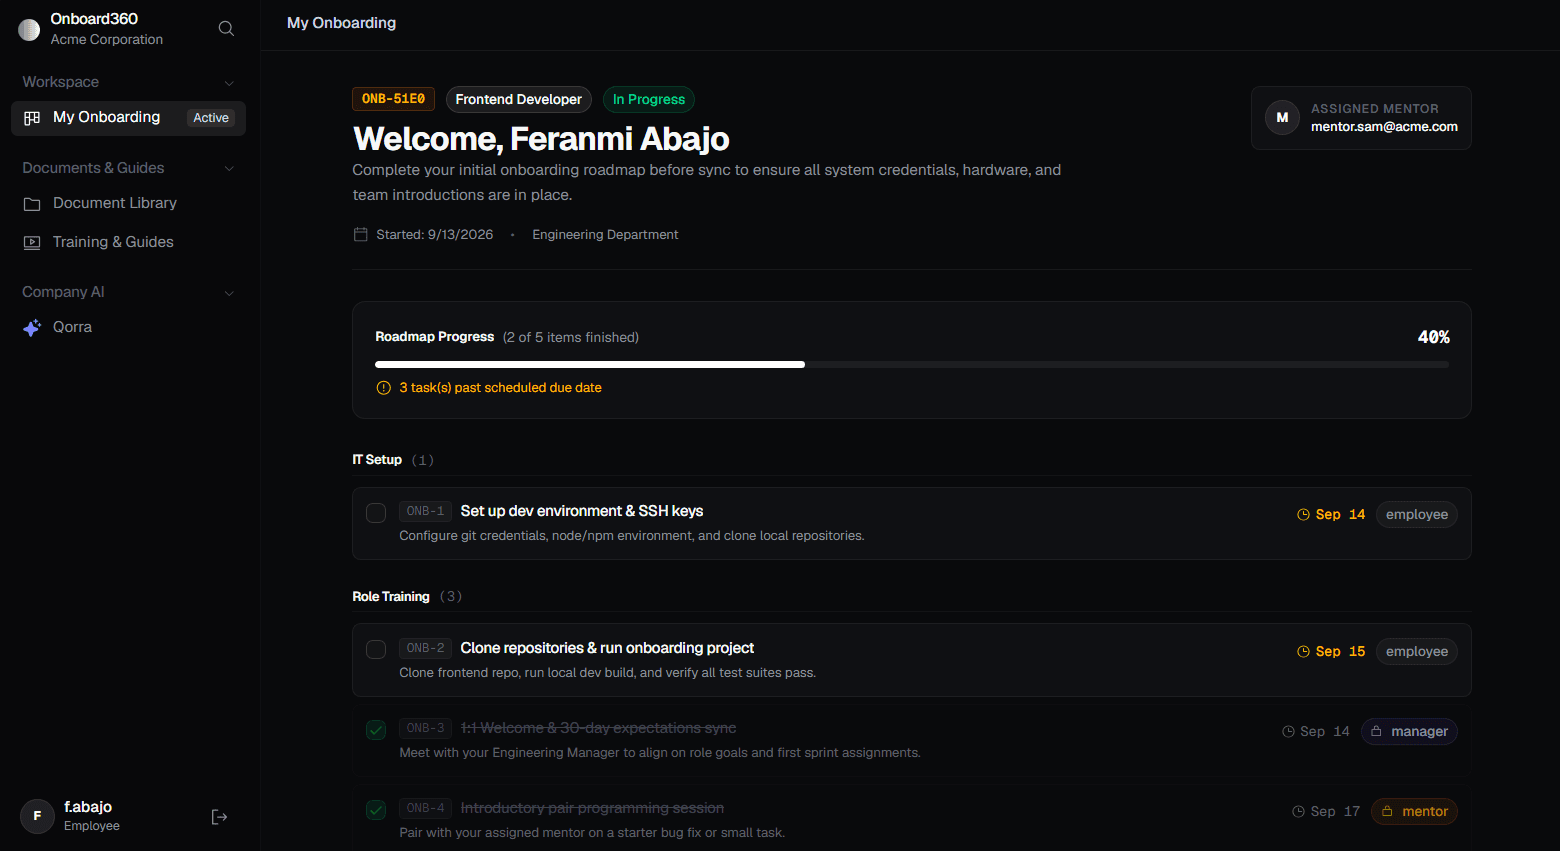The image size is (1560, 851).
Task: Click the Document Library folder icon
Action: click(x=32, y=204)
